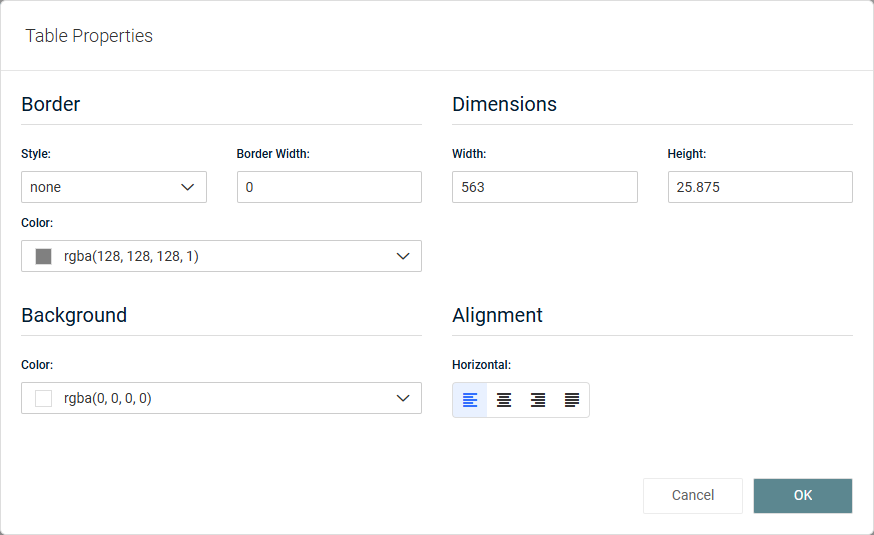The width and height of the screenshot is (874, 535).
Task: Expand the Border Color dropdown
Action: click(221, 256)
